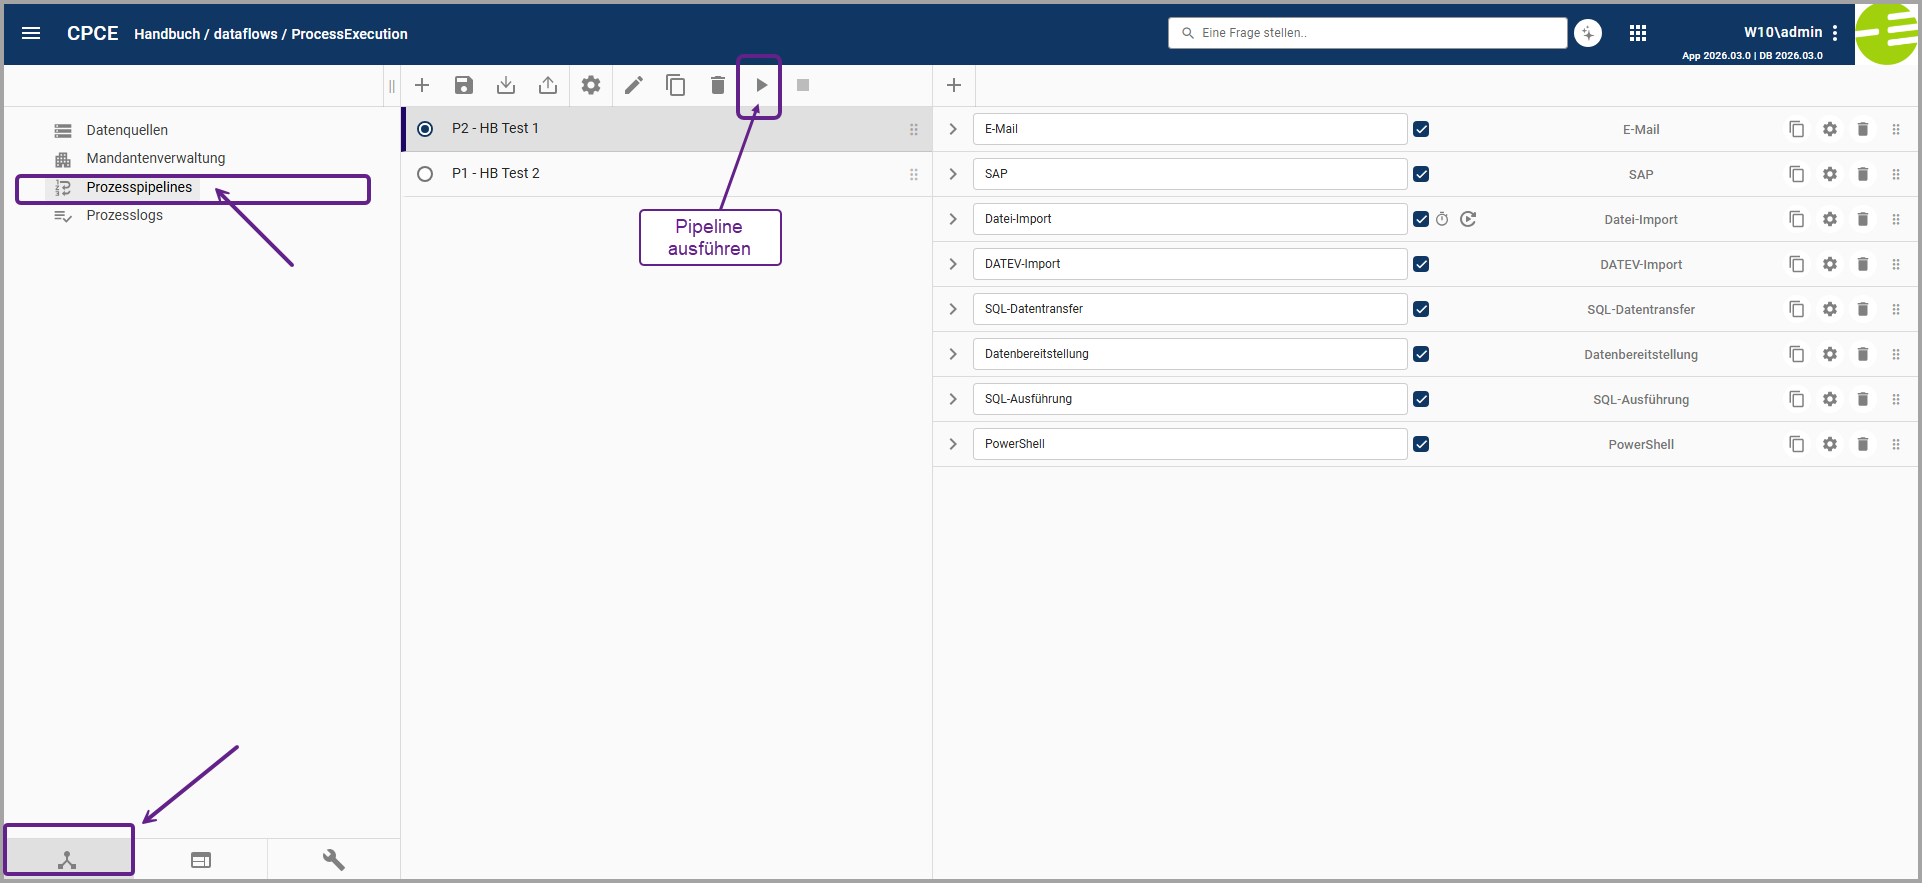Screen dimensions: 1922x883
Task: Click the import (download) pipeline icon
Action: pyautogui.click(x=506, y=85)
